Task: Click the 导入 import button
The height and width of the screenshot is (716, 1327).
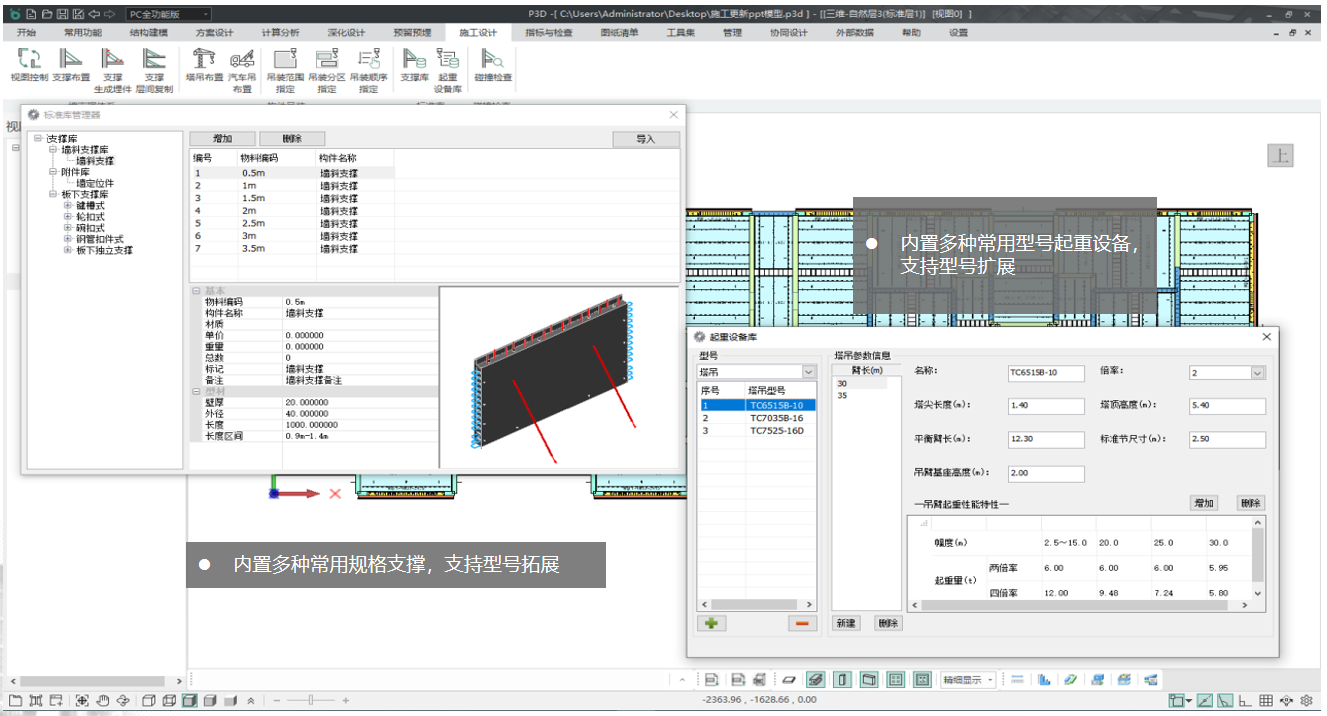Action: click(645, 139)
